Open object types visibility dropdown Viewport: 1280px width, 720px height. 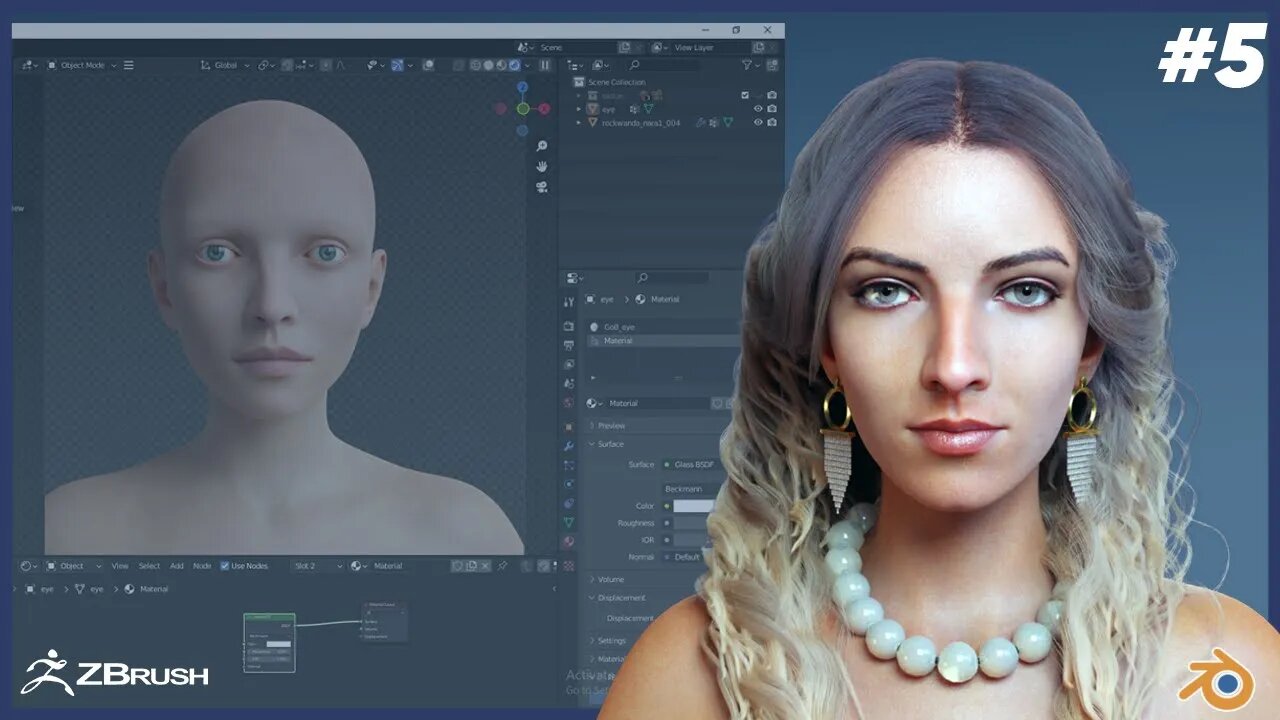(374, 65)
